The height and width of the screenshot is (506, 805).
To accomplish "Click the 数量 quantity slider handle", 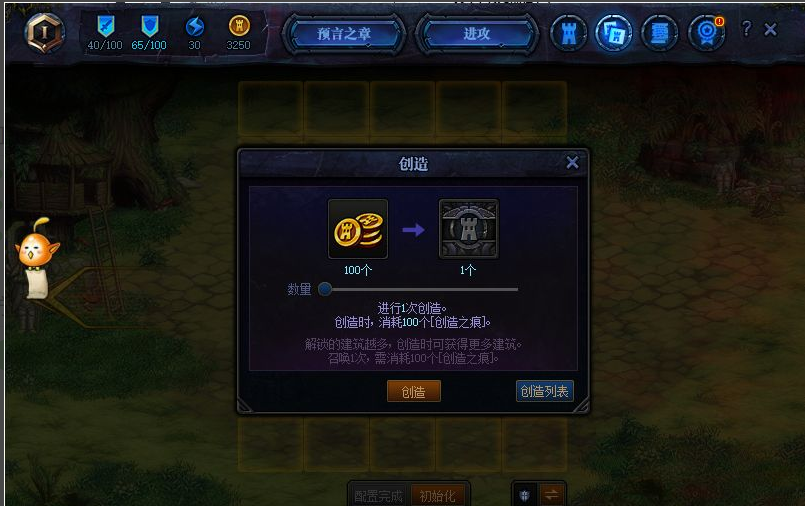I will coord(325,289).
